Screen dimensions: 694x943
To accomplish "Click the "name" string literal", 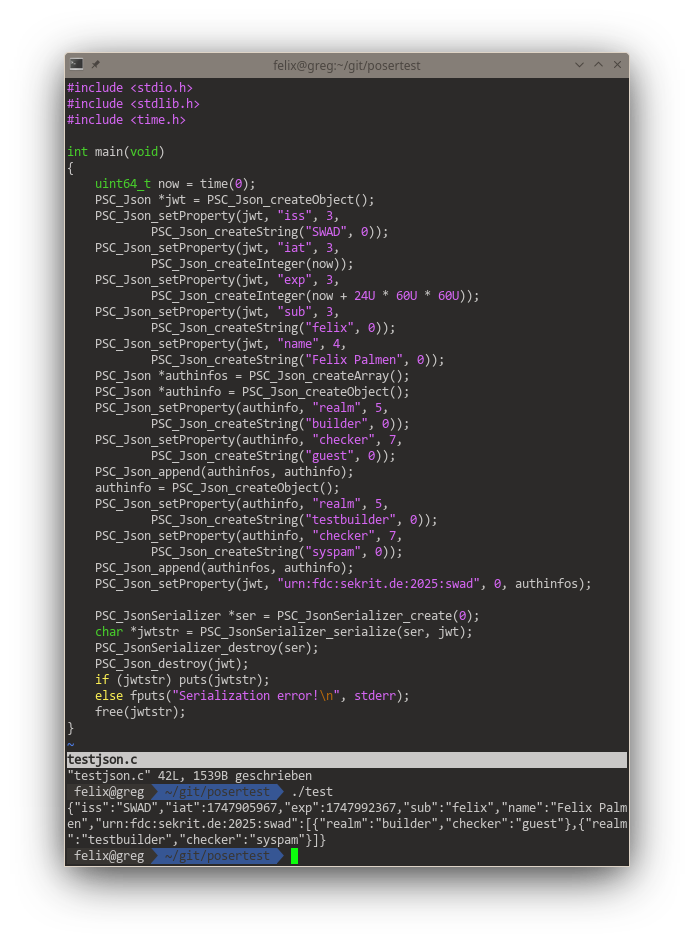I will 298,344.
